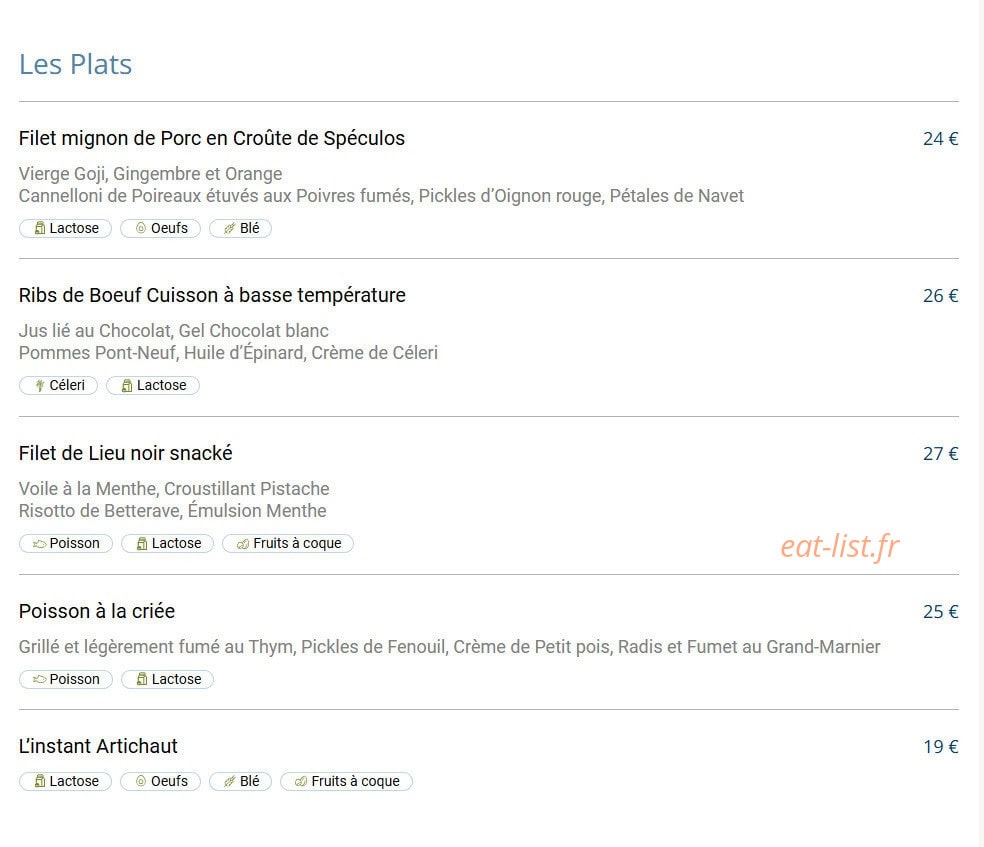Open Filet de Lieu noir snacké dish
984x847 pixels.
point(126,453)
